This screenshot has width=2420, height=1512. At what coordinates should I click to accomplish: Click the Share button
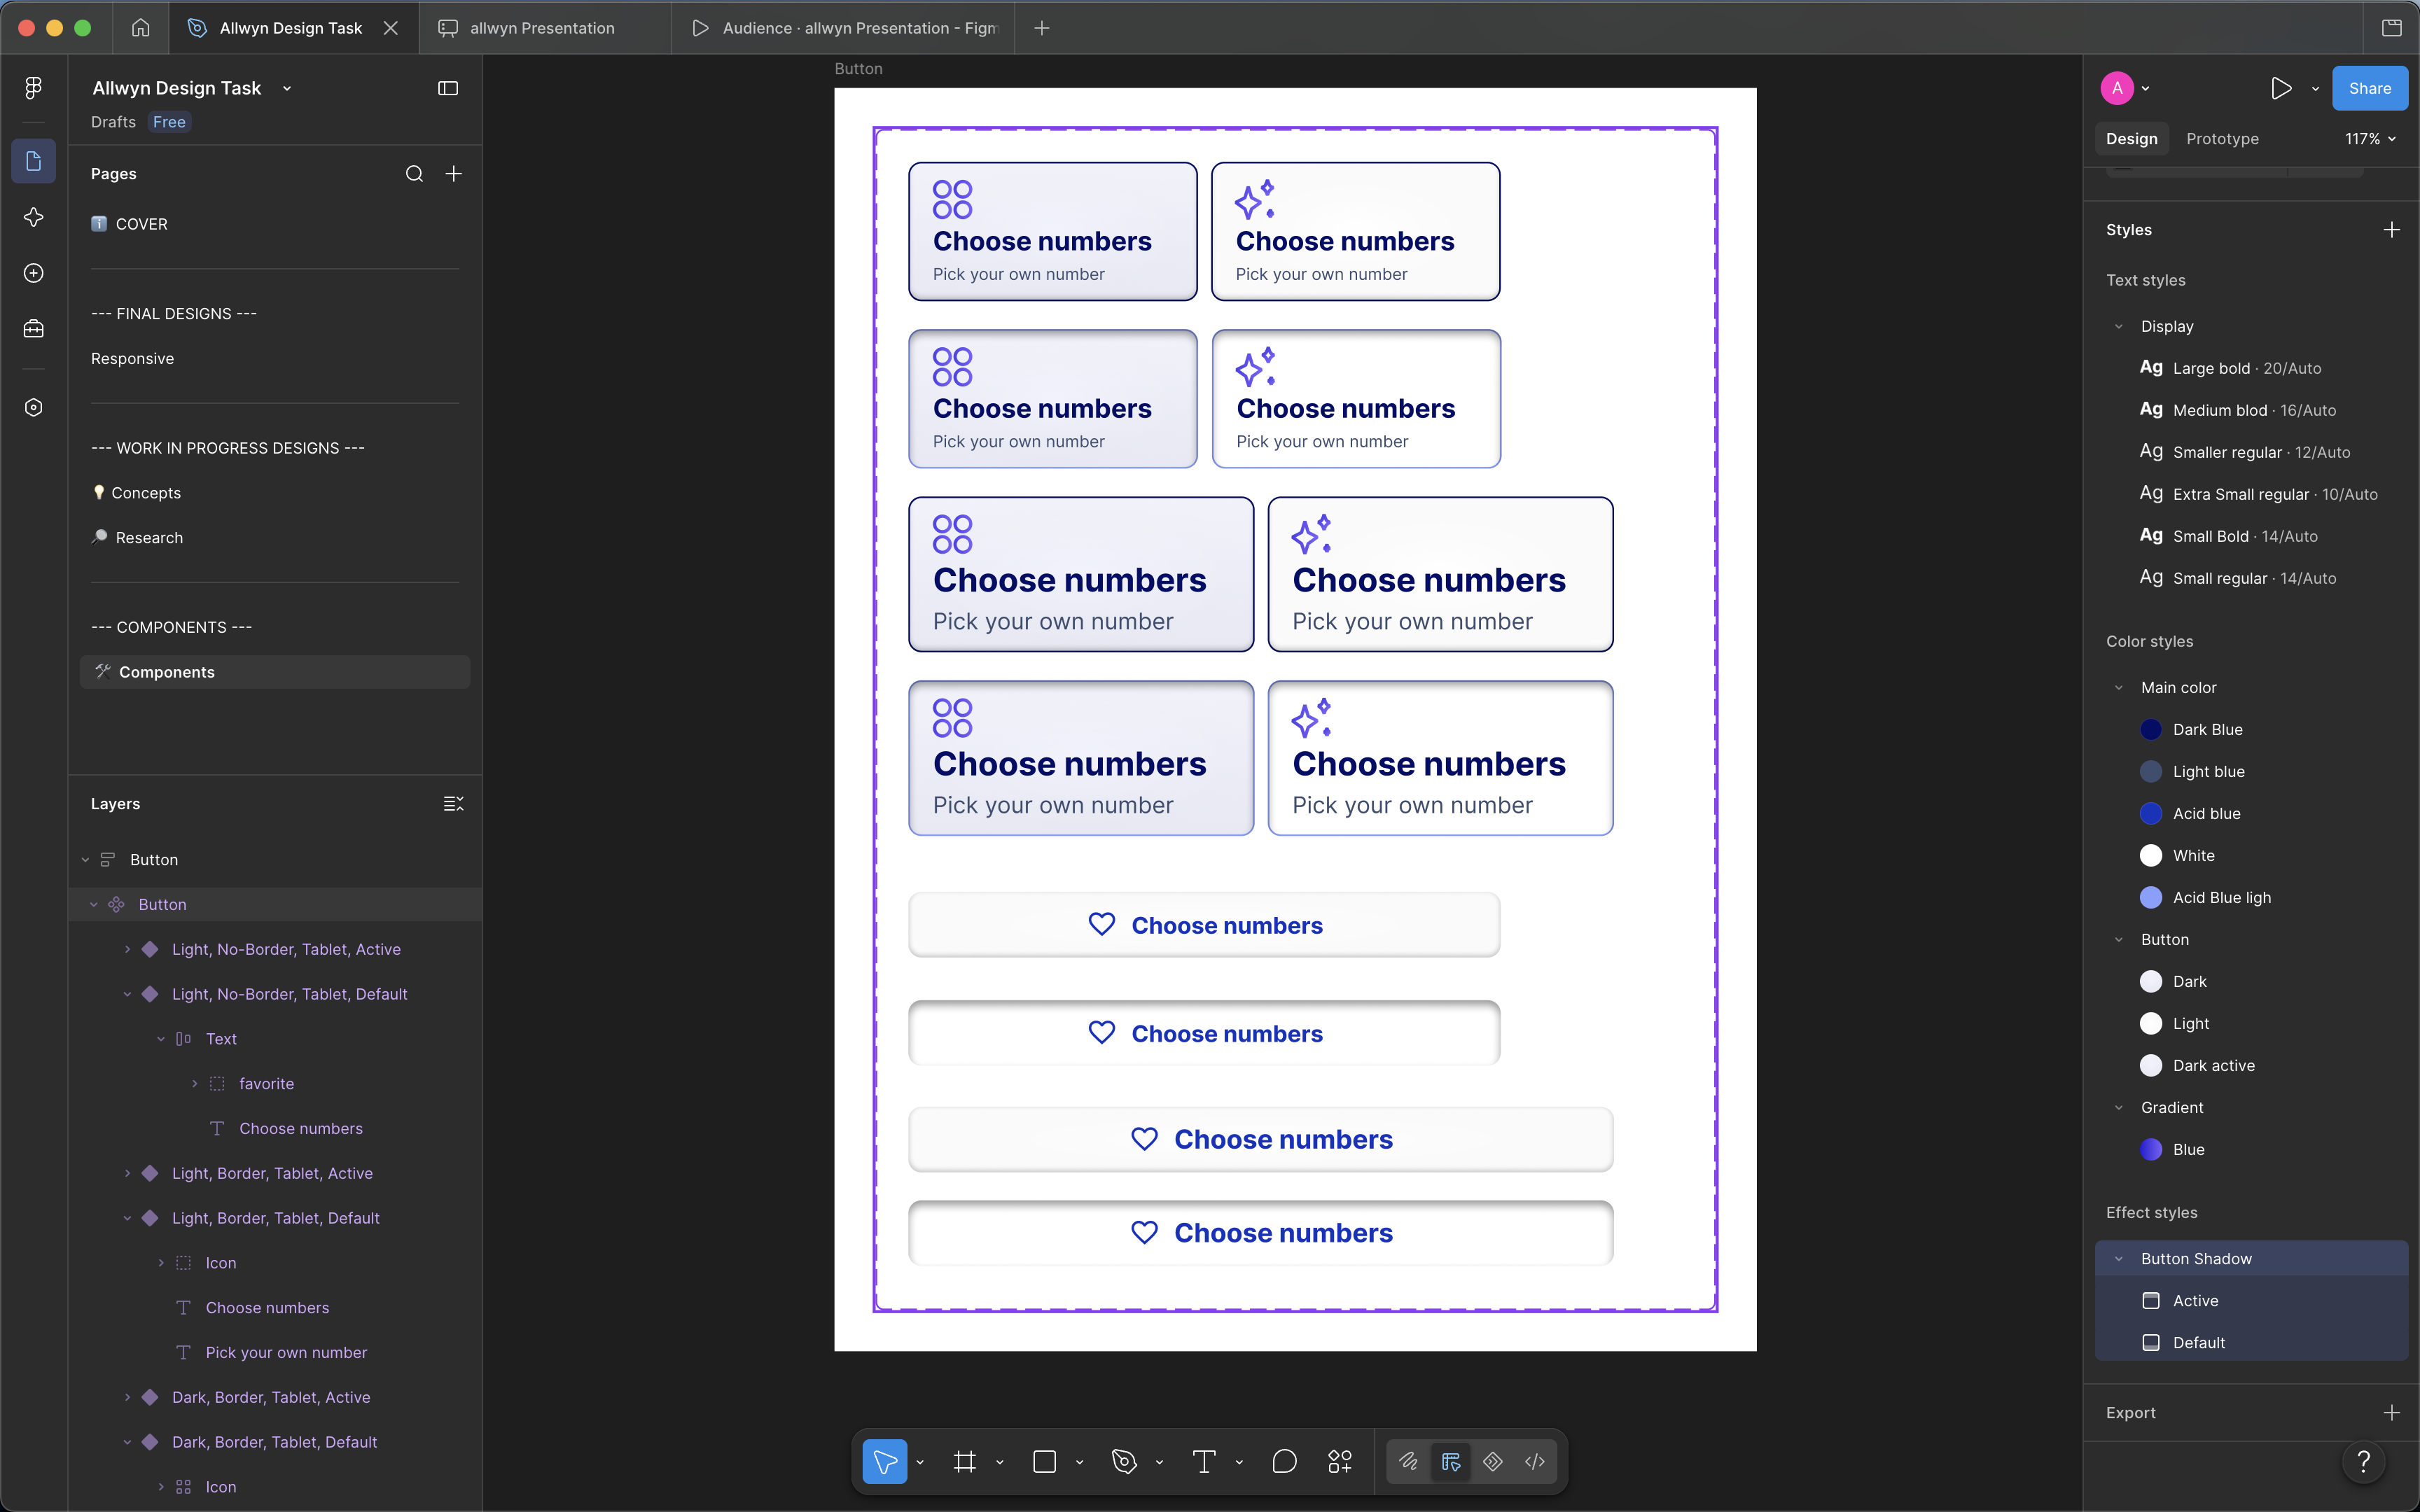click(2369, 88)
